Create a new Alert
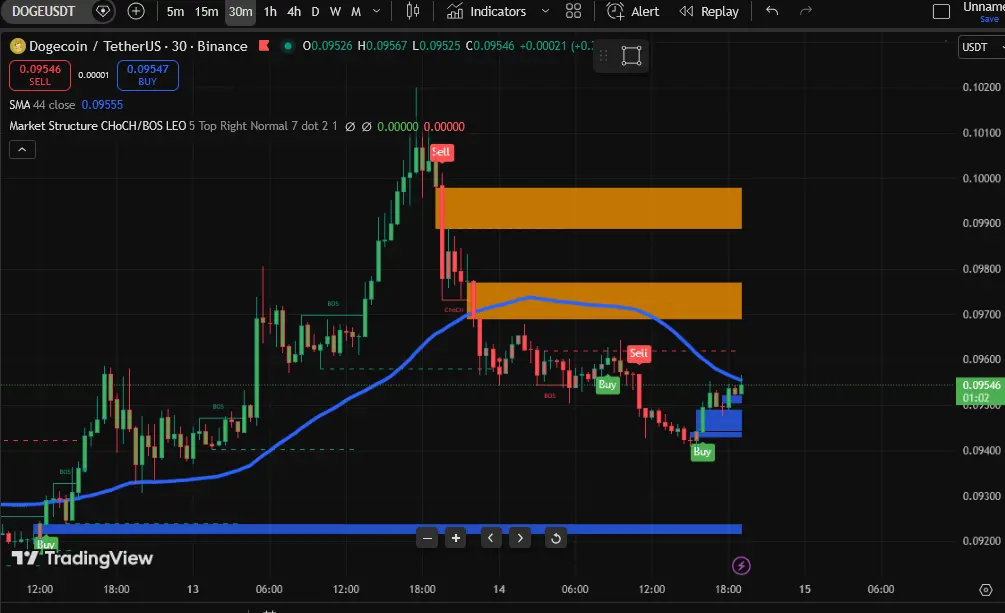1005x613 pixels. point(633,11)
